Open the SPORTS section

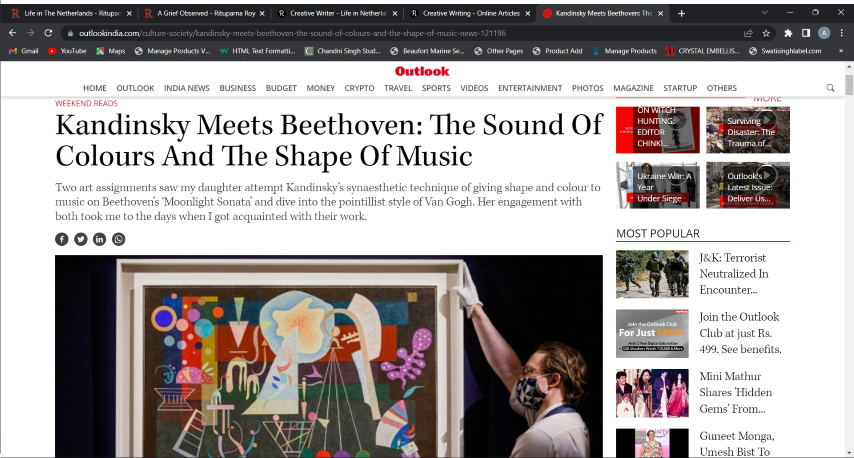[x=436, y=88]
